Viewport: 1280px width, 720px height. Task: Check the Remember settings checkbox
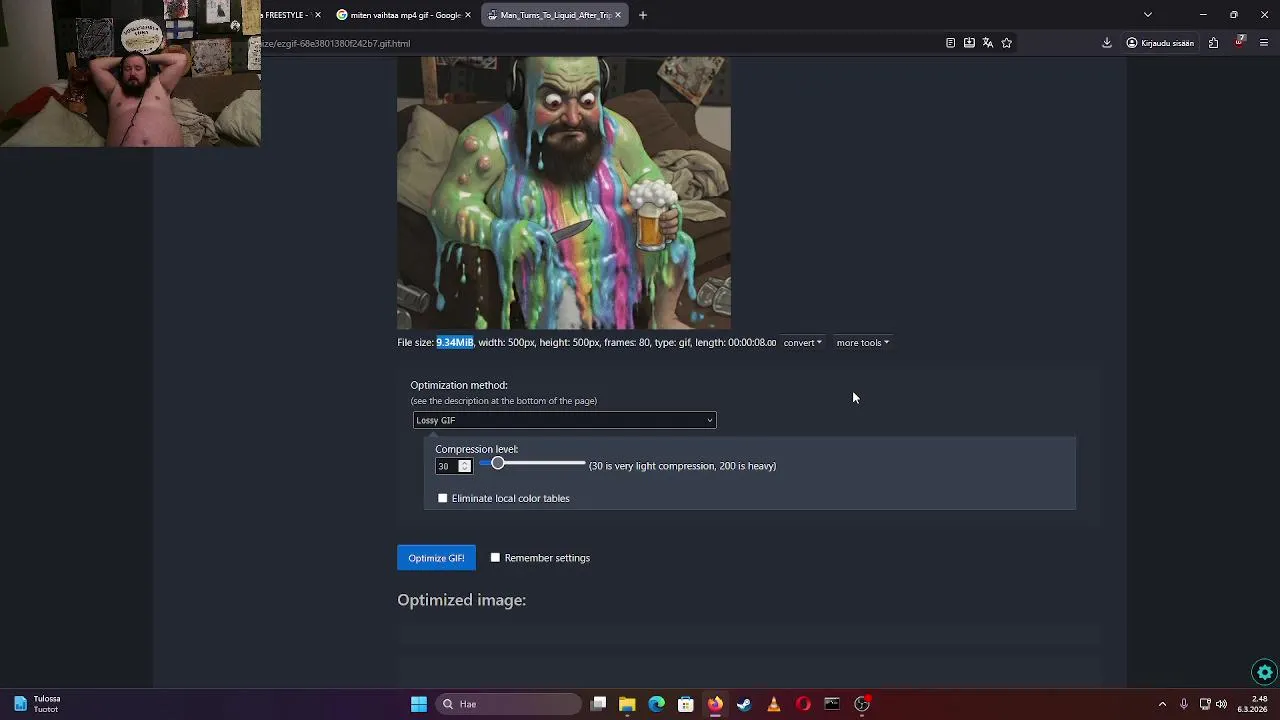495,558
